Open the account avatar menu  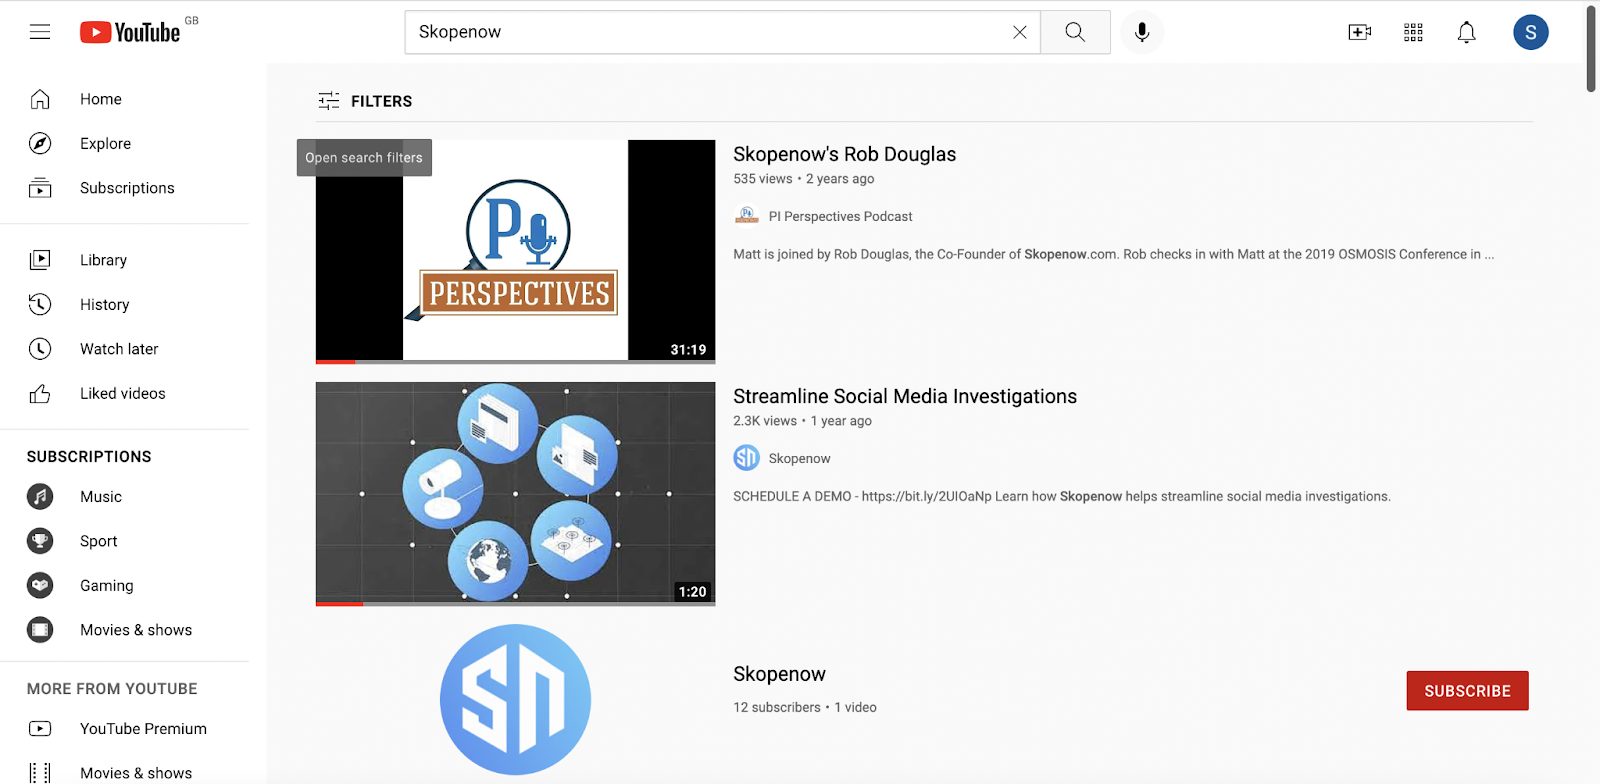coord(1530,32)
